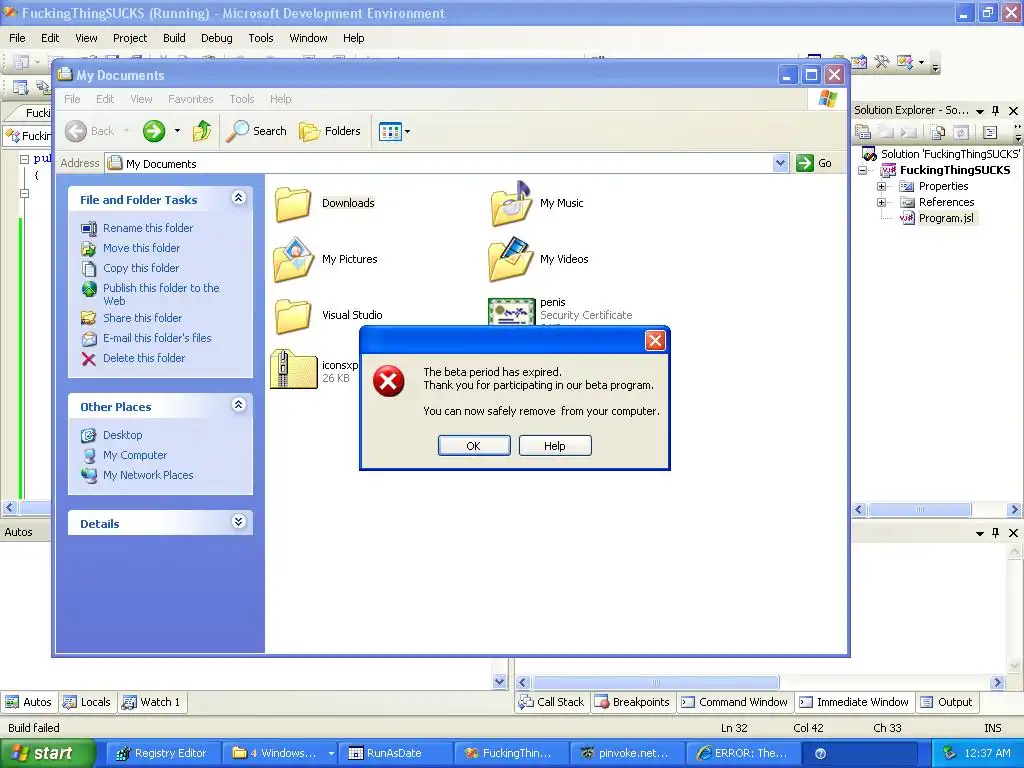Click E-mail this folder's files
1024x768 pixels.
157,338
